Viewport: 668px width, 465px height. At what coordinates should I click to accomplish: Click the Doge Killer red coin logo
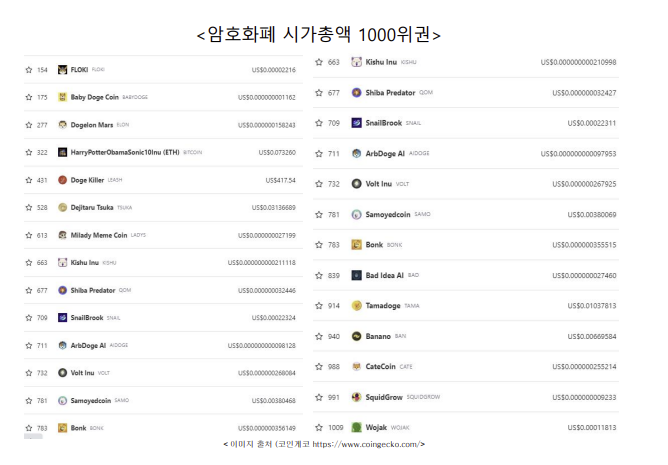[63, 180]
